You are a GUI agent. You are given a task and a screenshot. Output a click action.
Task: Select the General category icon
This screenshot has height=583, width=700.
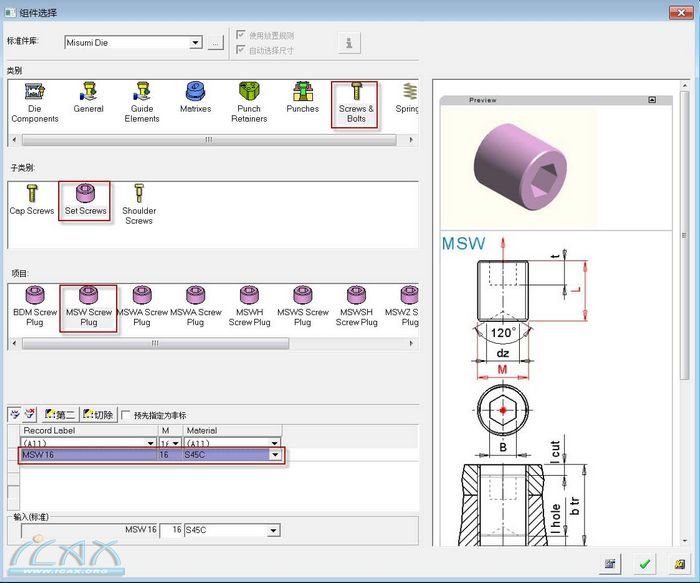pos(88,98)
